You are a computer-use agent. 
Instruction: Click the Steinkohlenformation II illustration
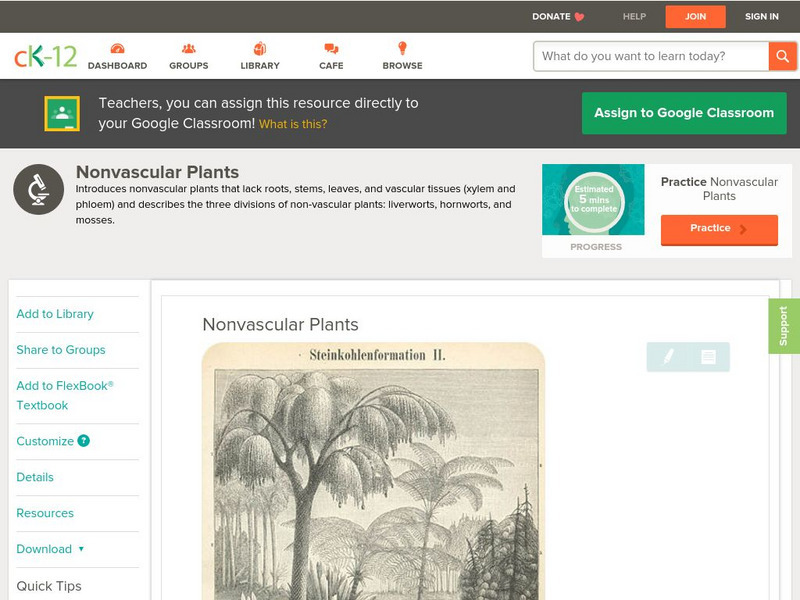(373, 471)
